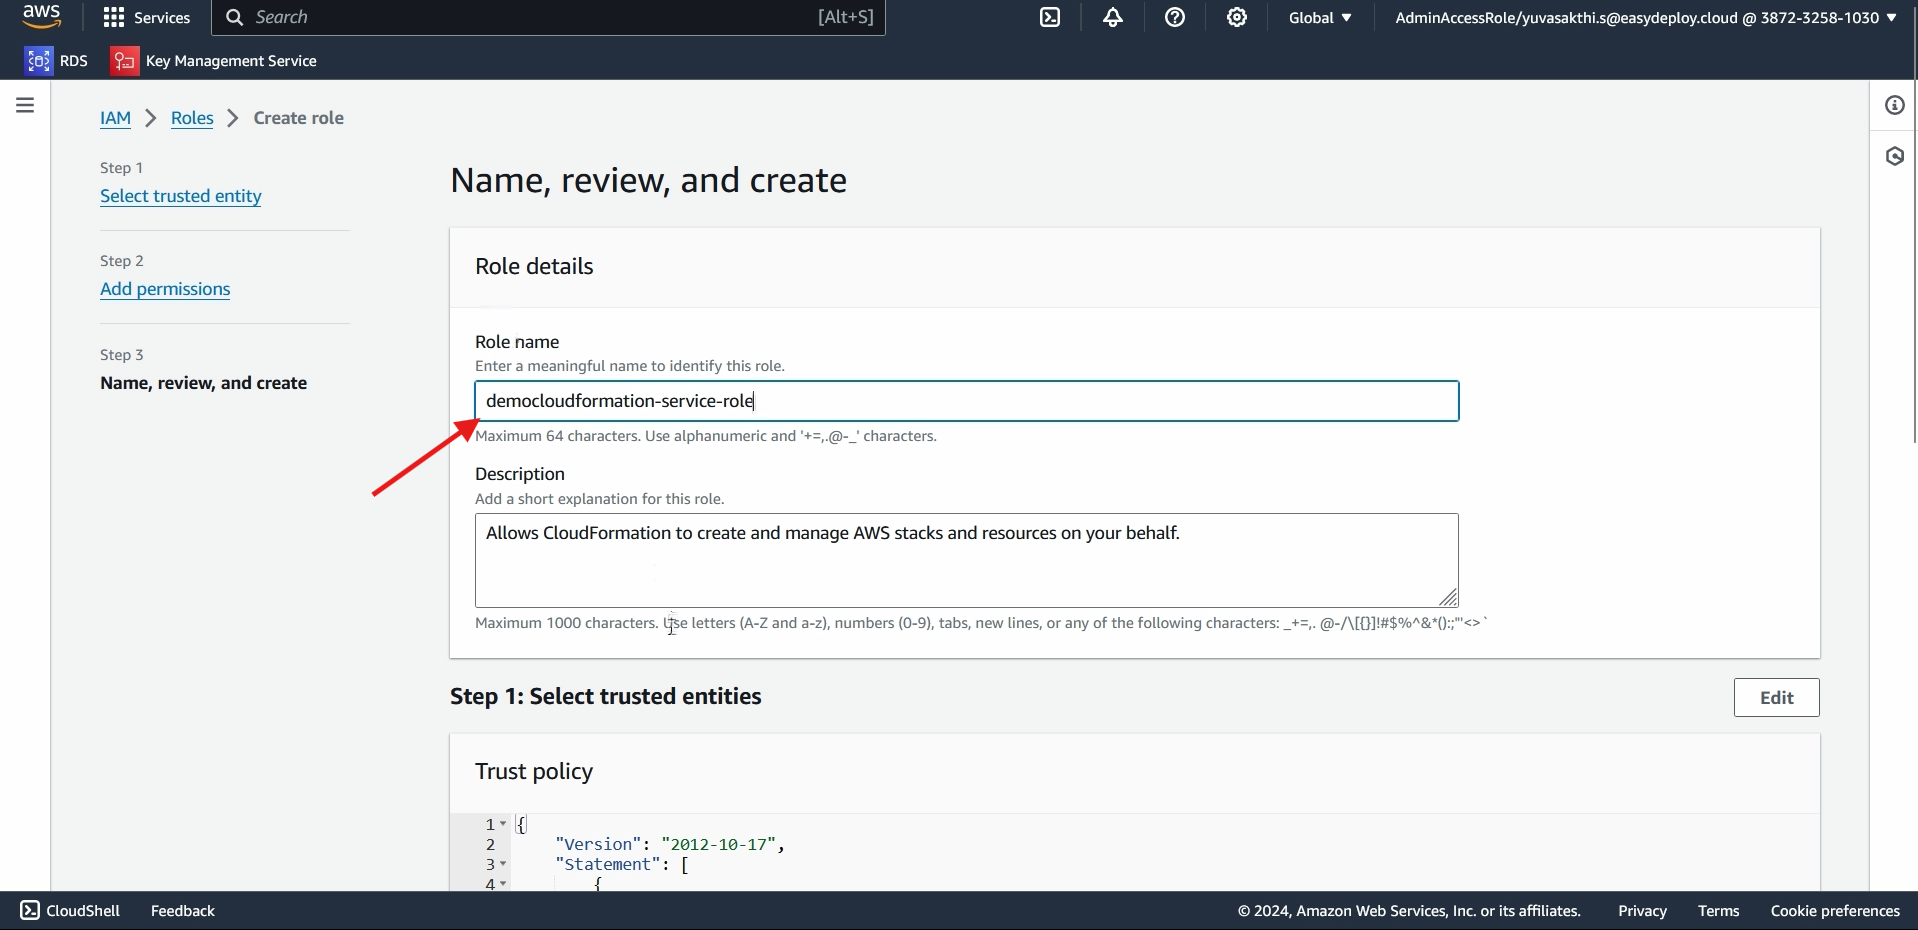Click the 'Trust policy' heading
Image resolution: width=1918 pixels, height=930 pixels.
534,771
